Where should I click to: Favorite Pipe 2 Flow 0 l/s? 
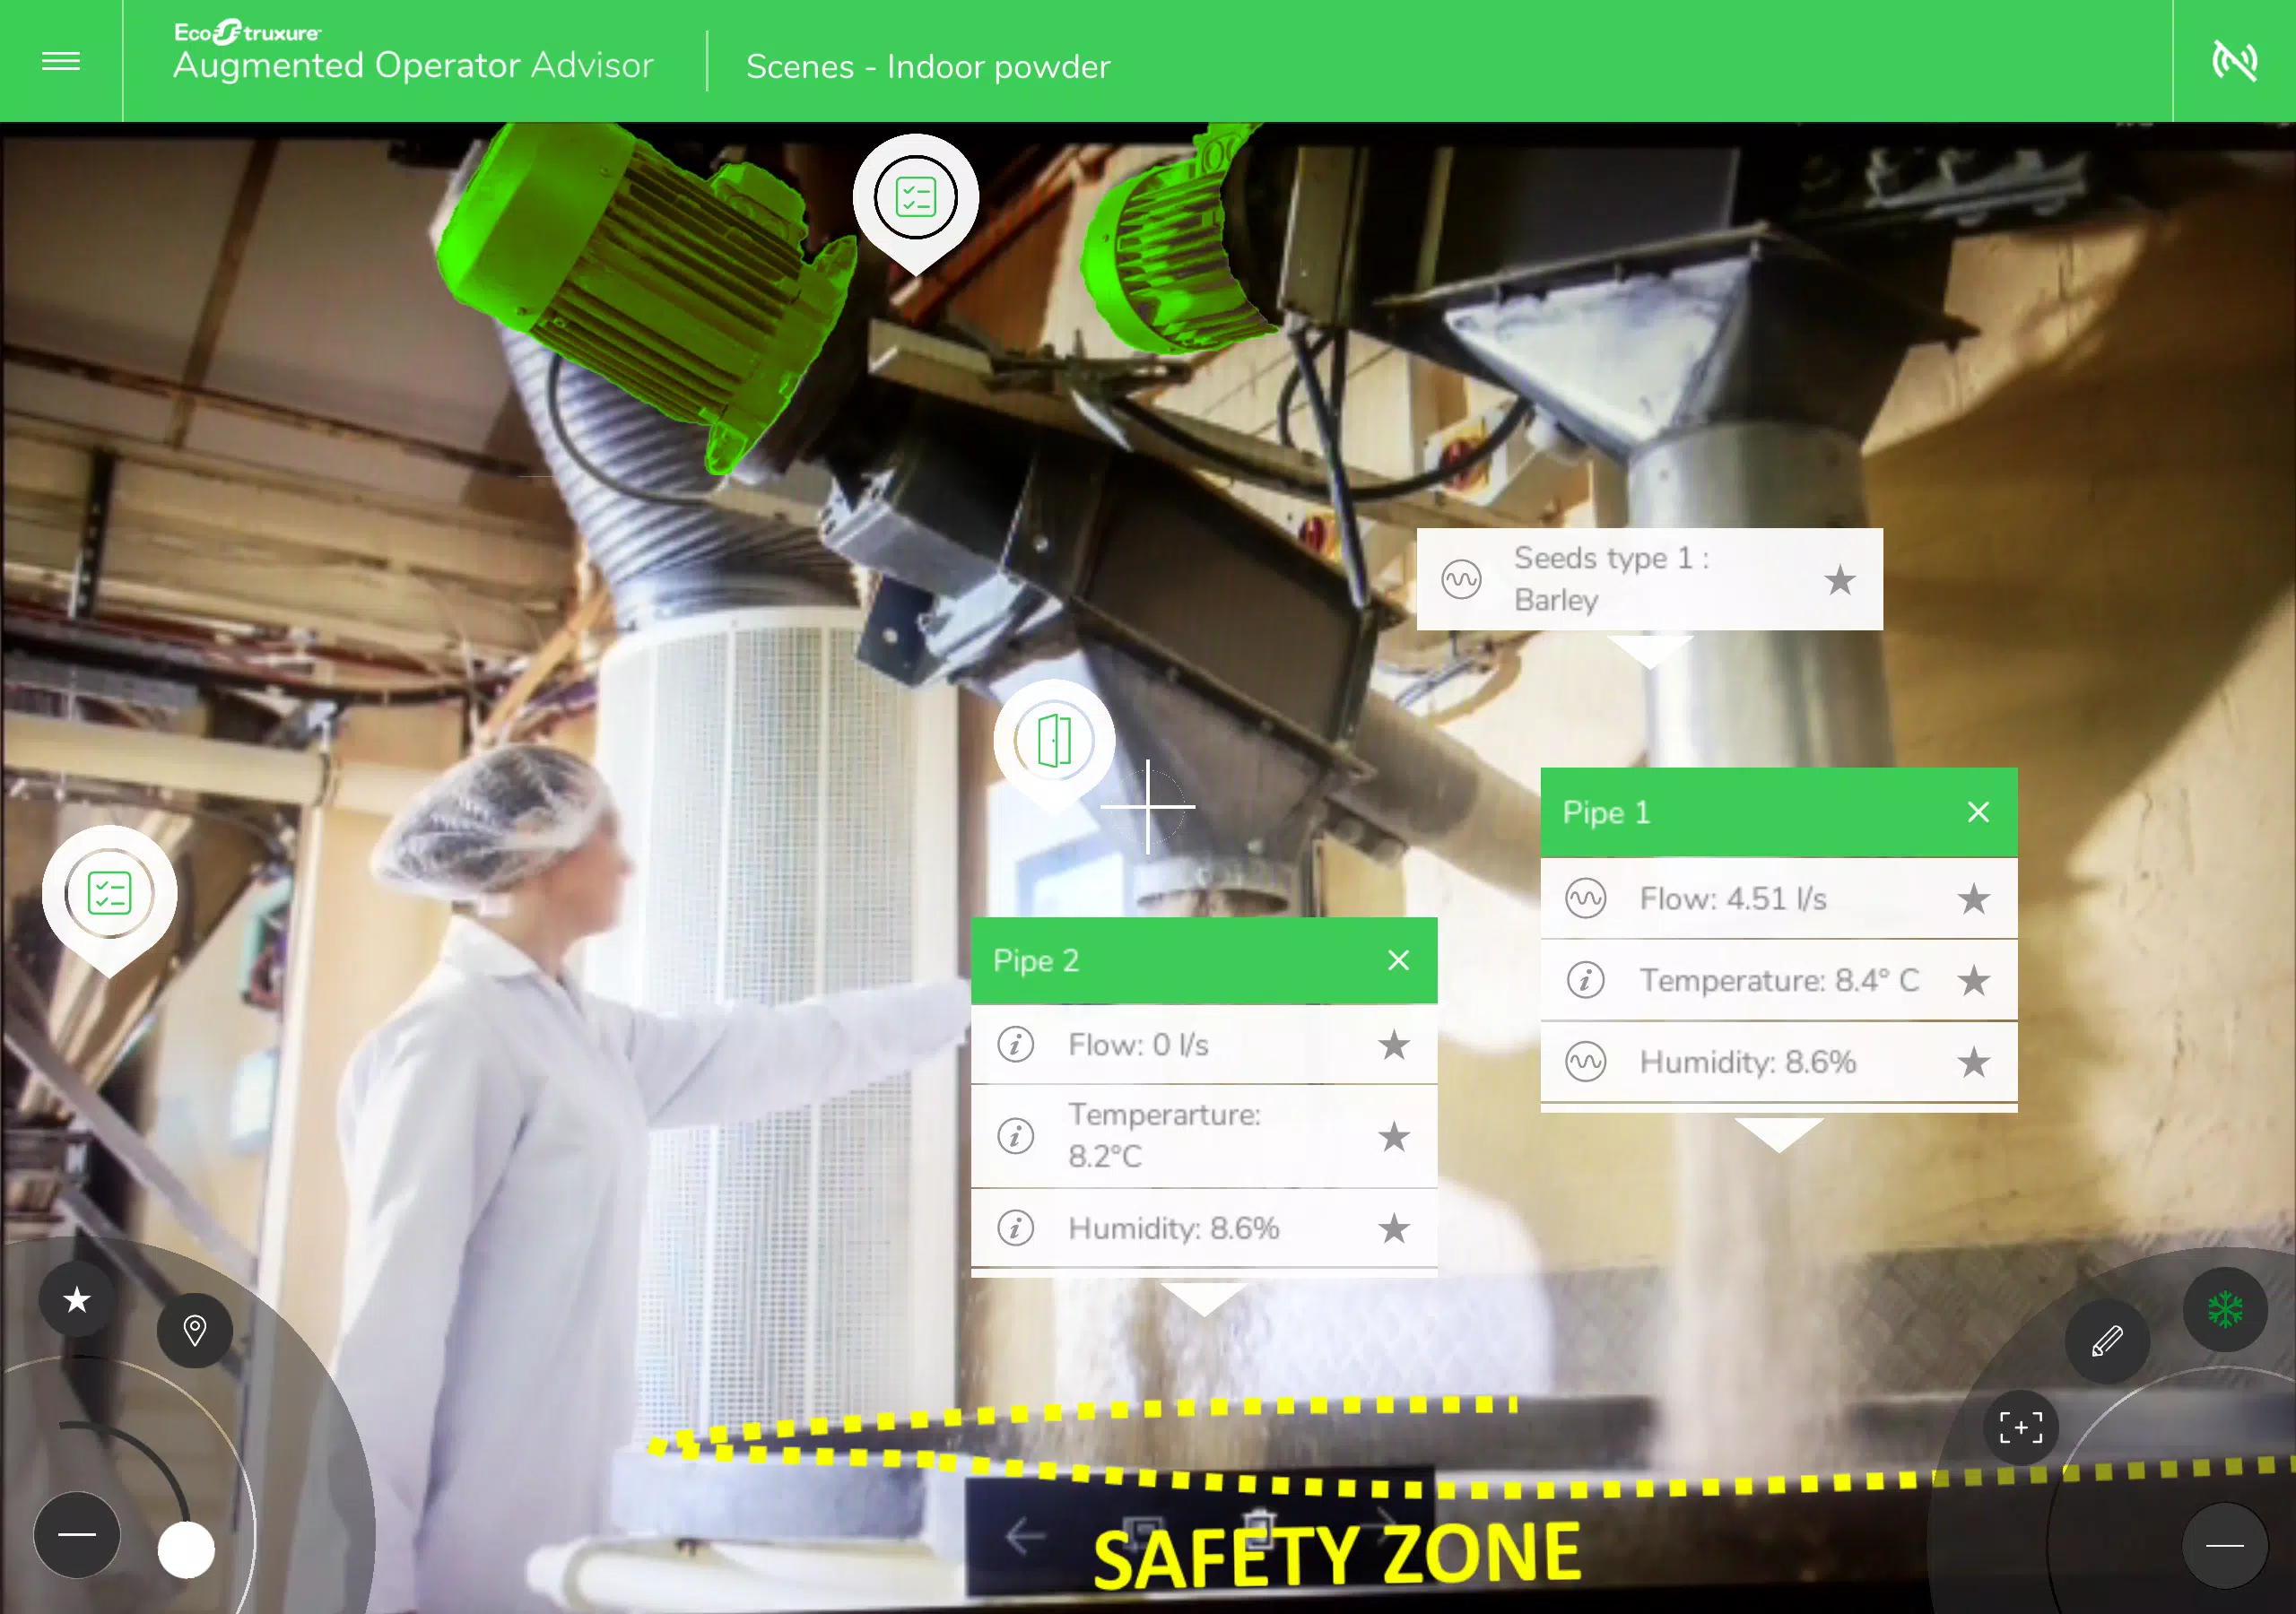(1393, 1045)
